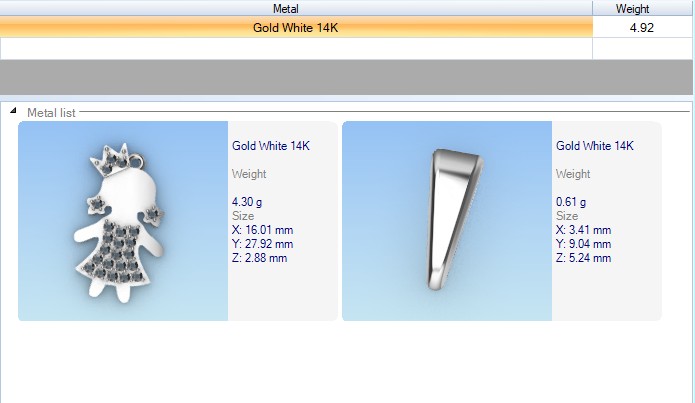The height and width of the screenshot is (403, 695).
Task: Click the Metal list section label
Action: (x=51, y=113)
